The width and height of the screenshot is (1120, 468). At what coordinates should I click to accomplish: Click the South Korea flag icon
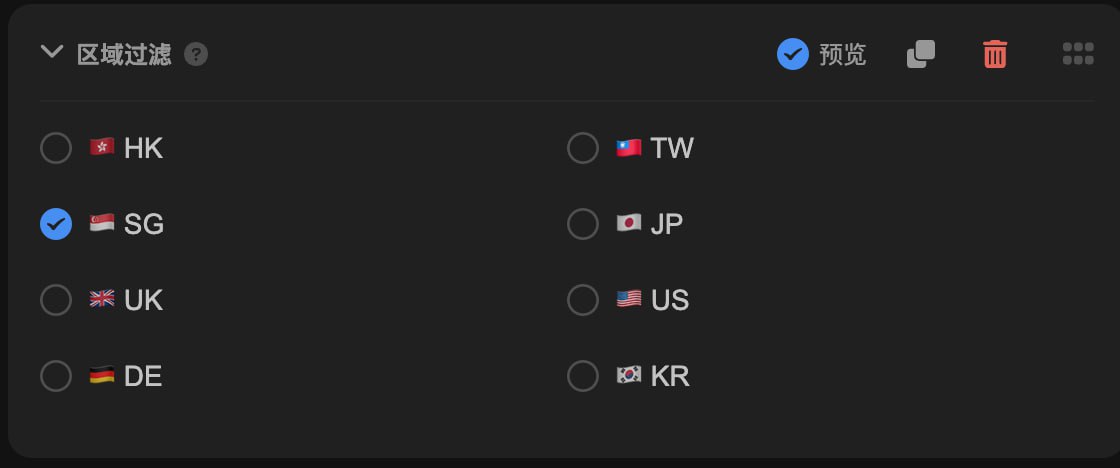(x=629, y=375)
